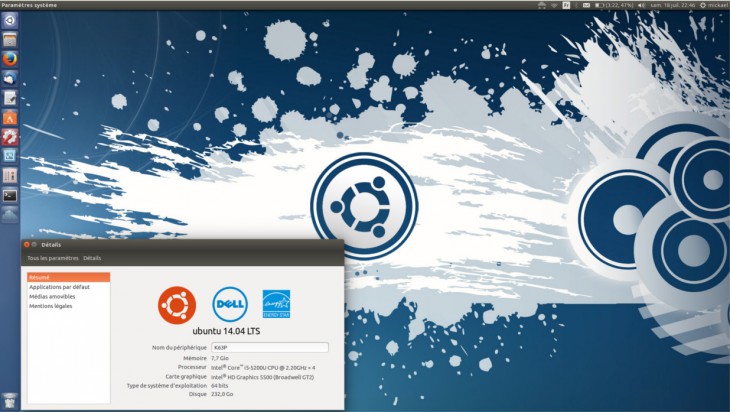Click the orange Ubuntu logo in Détails
The height and width of the screenshot is (412, 730).
tap(177, 305)
